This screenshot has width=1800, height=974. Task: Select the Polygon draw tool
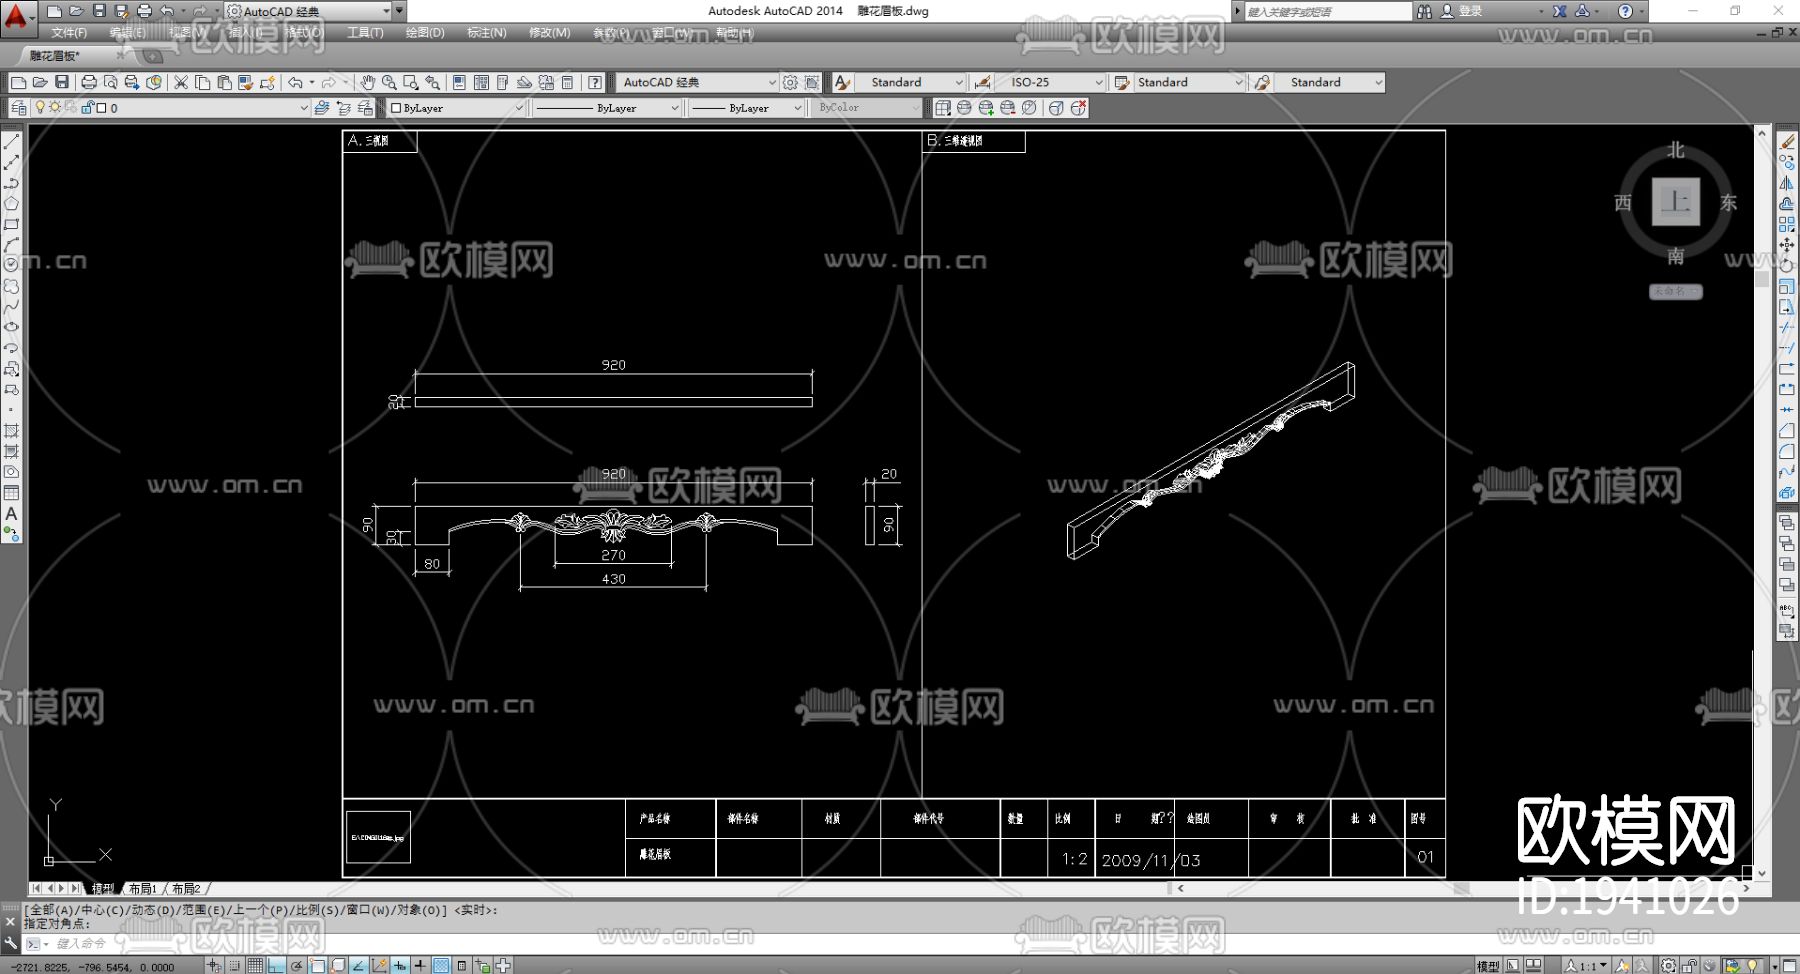click(12, 204)
